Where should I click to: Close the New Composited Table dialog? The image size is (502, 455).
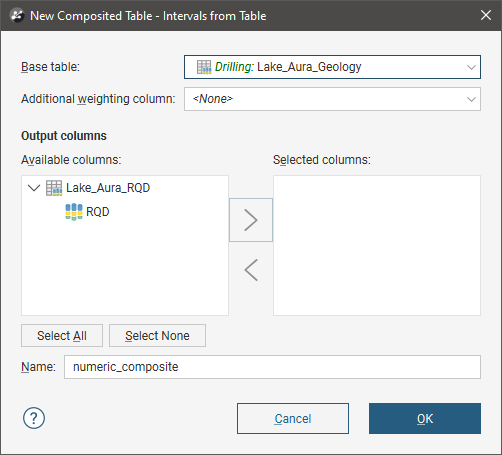[x=486, y=15]
